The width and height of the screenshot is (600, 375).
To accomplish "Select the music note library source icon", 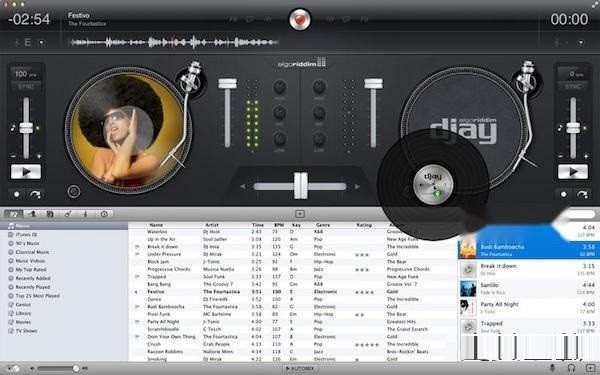I will point(13,214).
